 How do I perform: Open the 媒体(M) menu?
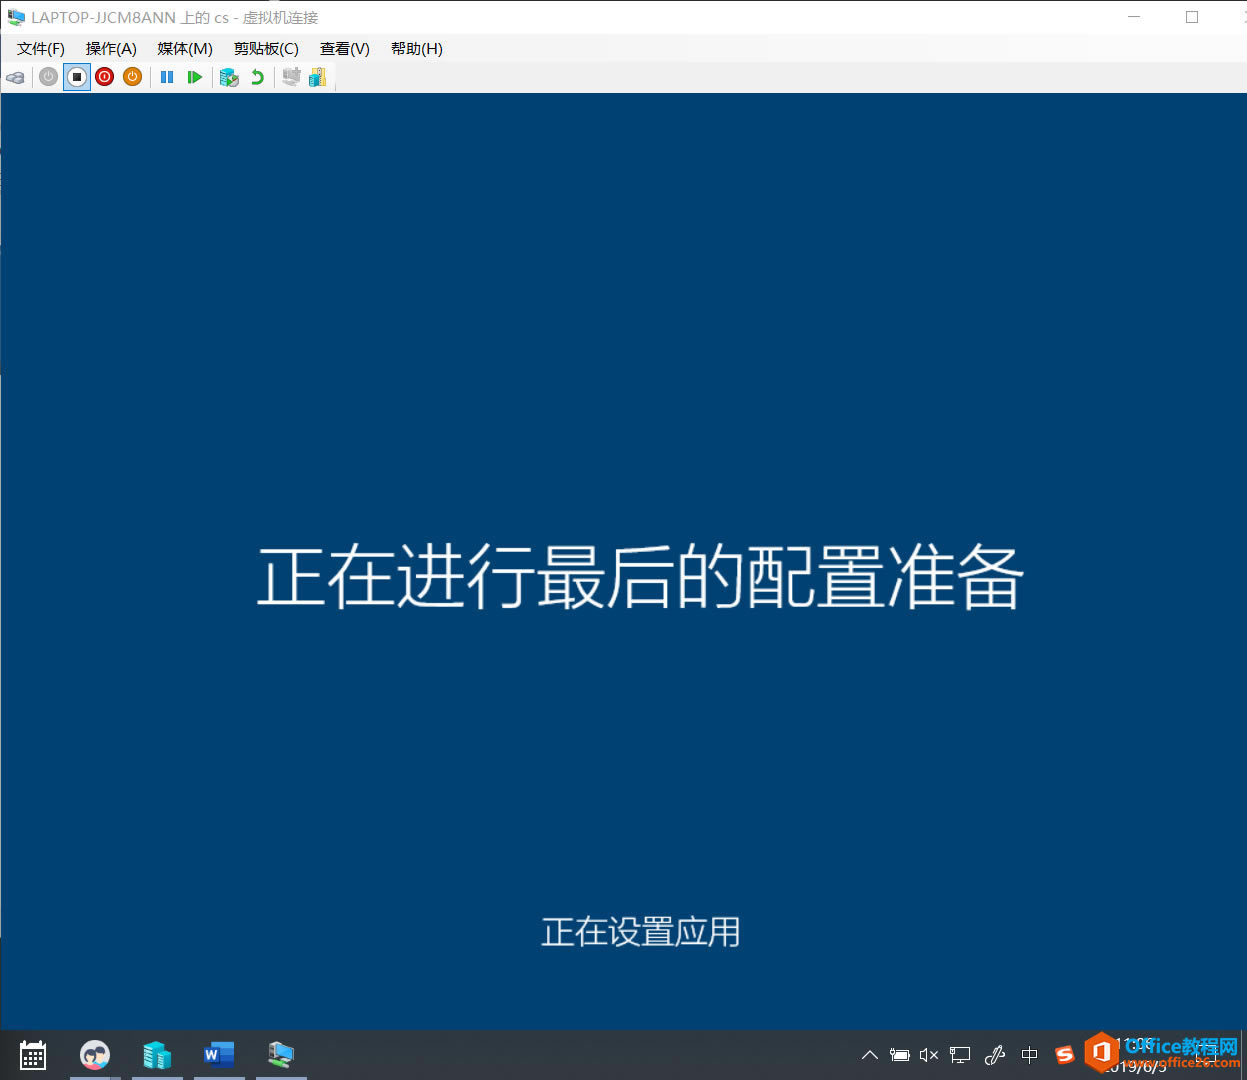click(185, 49)
